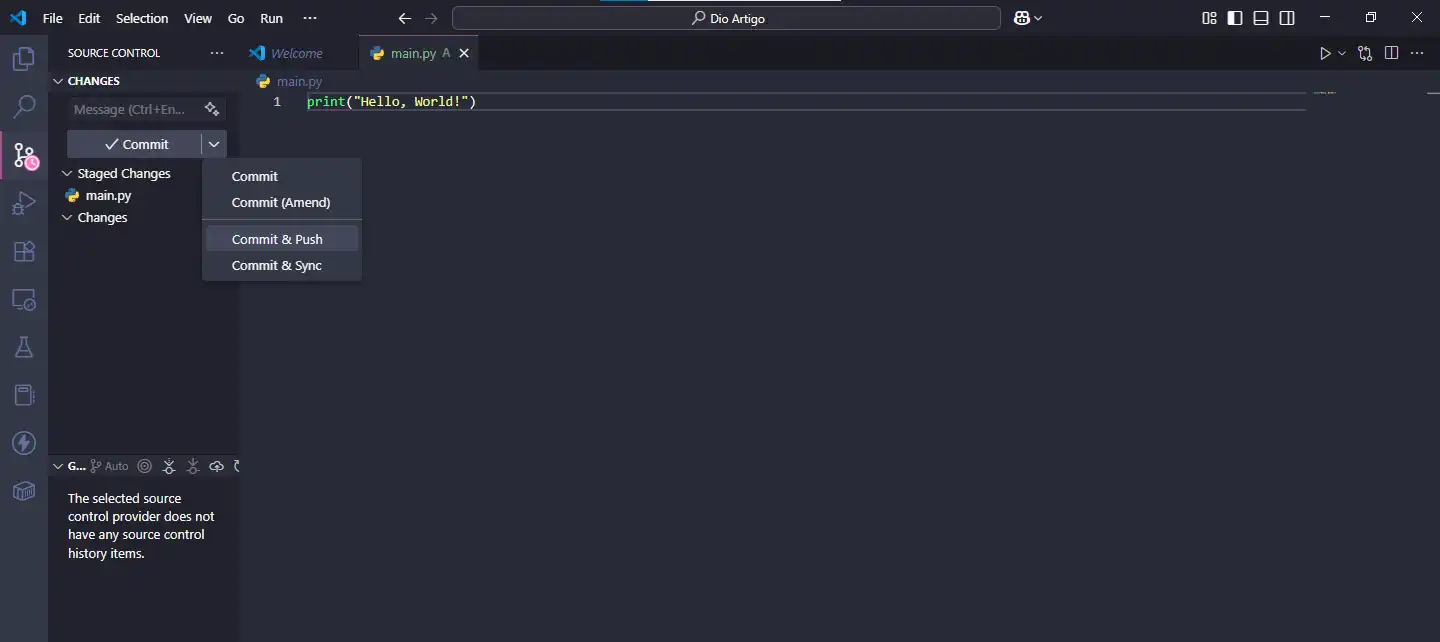Collapse the CHANGES section
The image size is (1440, 642).
(58, 81)
